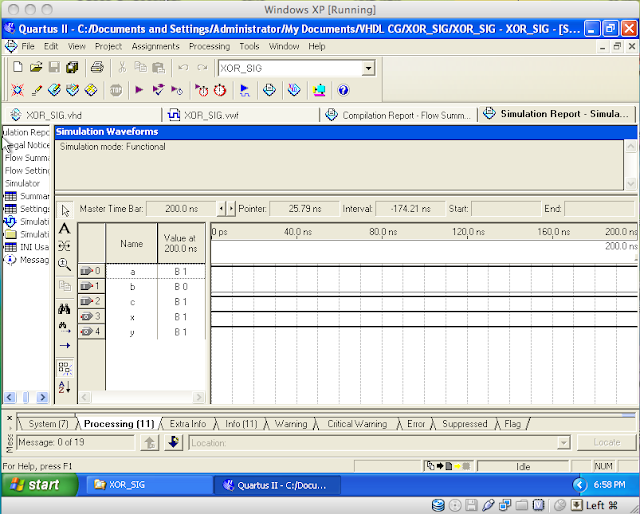Select the Zoom tool magnifier
Viewport: 640px width, 514px height.
pyautogui.click(x=65, y=265)
